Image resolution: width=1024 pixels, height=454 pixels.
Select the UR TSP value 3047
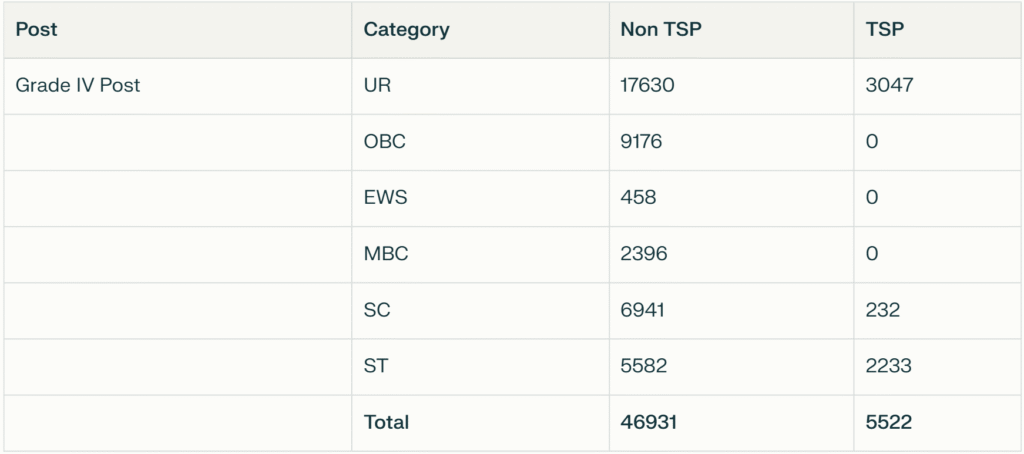coord(889,85)
